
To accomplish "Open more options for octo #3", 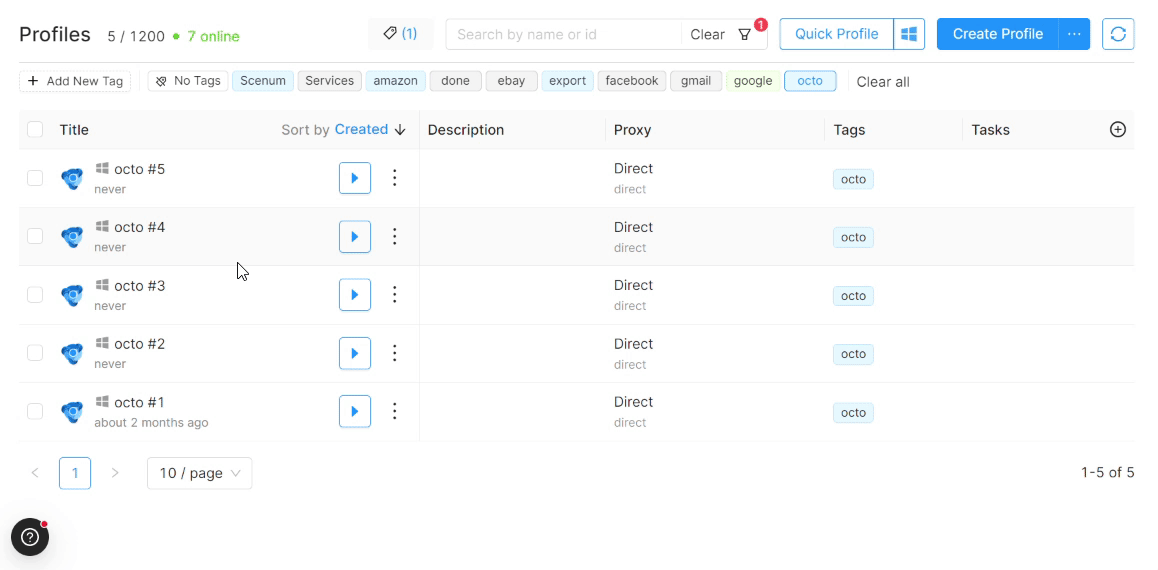I will [x=394, y=295].
